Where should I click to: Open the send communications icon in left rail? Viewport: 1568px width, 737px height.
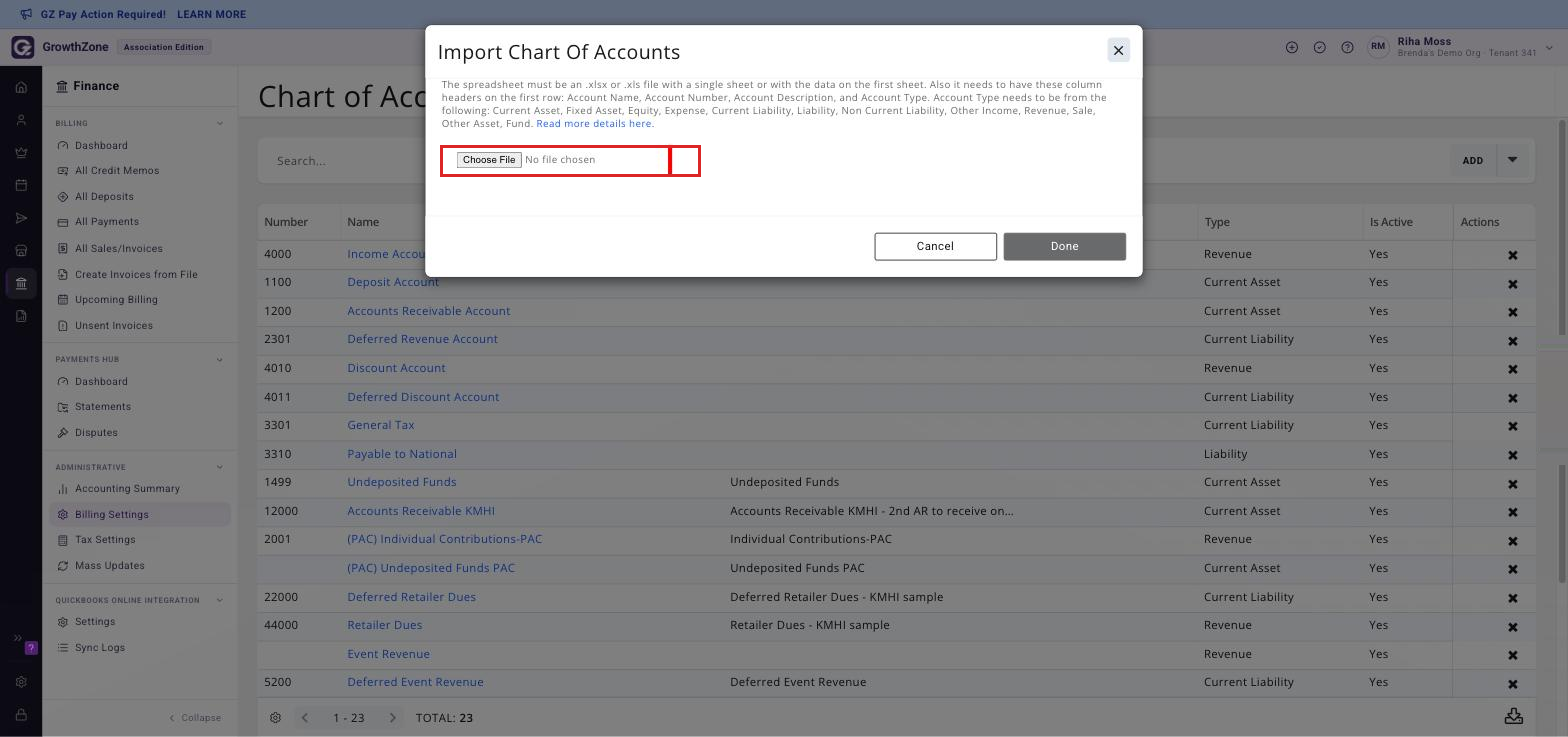(x=21, y=218)
